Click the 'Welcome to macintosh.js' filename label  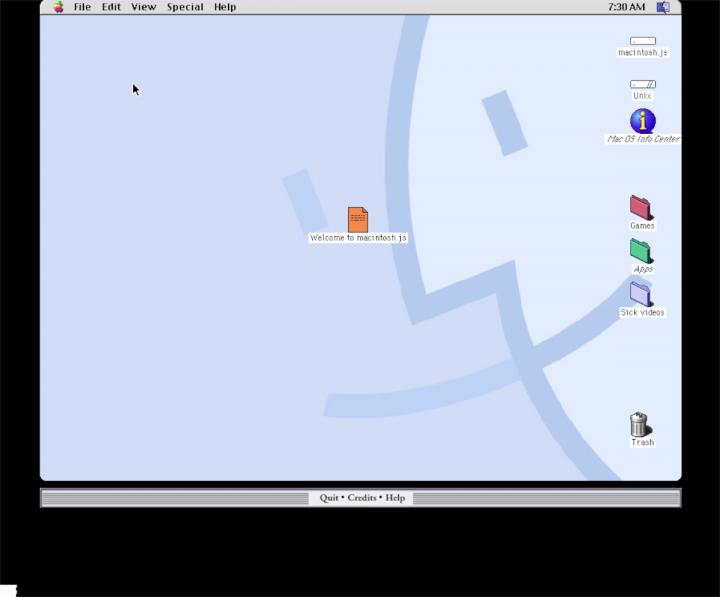358,238
